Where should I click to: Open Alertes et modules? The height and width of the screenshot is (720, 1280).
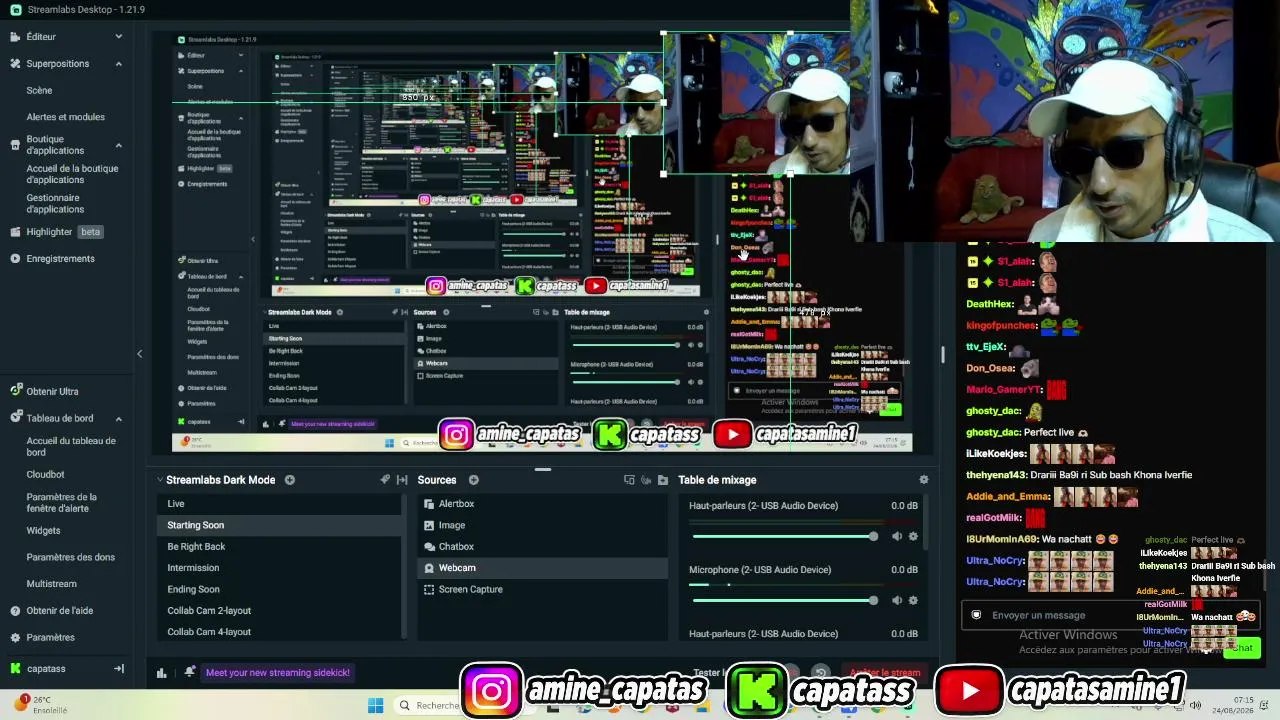point(65,117)
